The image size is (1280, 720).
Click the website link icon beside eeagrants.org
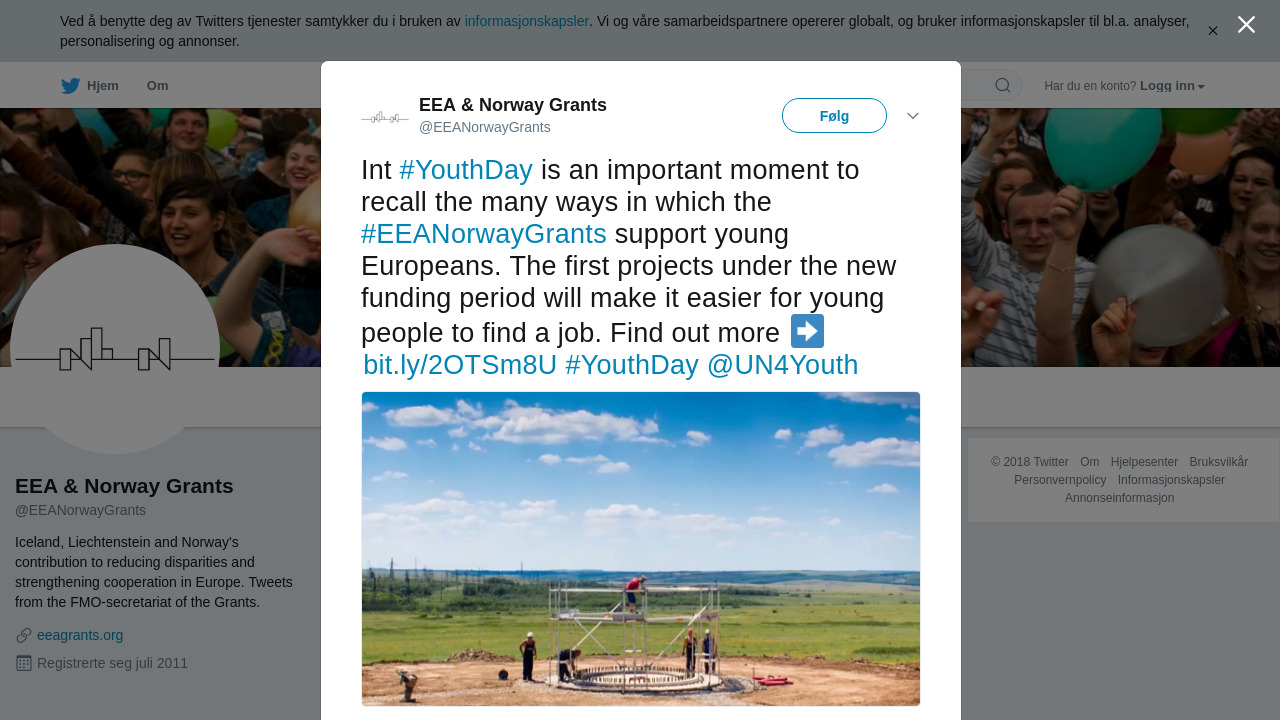24,636
